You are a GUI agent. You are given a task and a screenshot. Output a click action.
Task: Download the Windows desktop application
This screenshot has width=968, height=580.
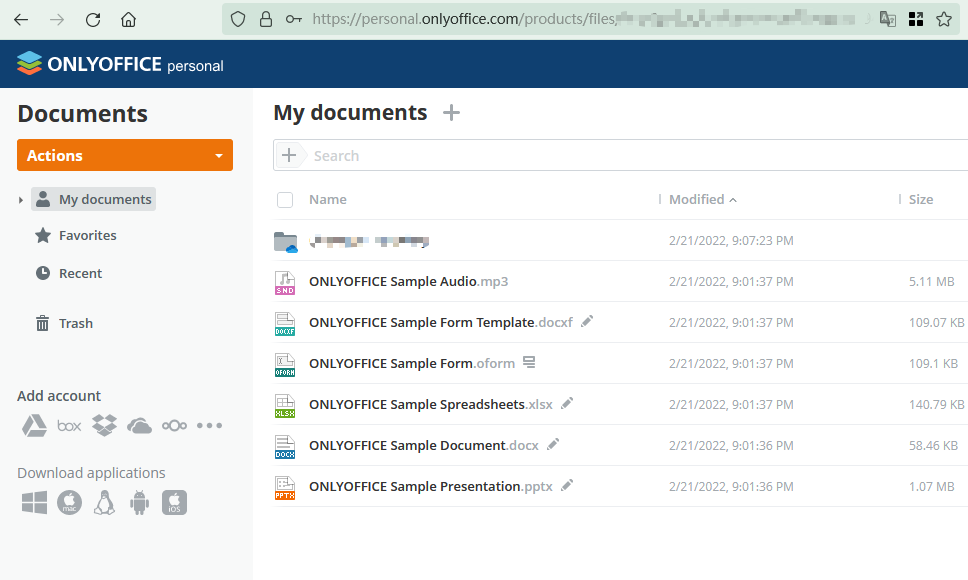34,503
